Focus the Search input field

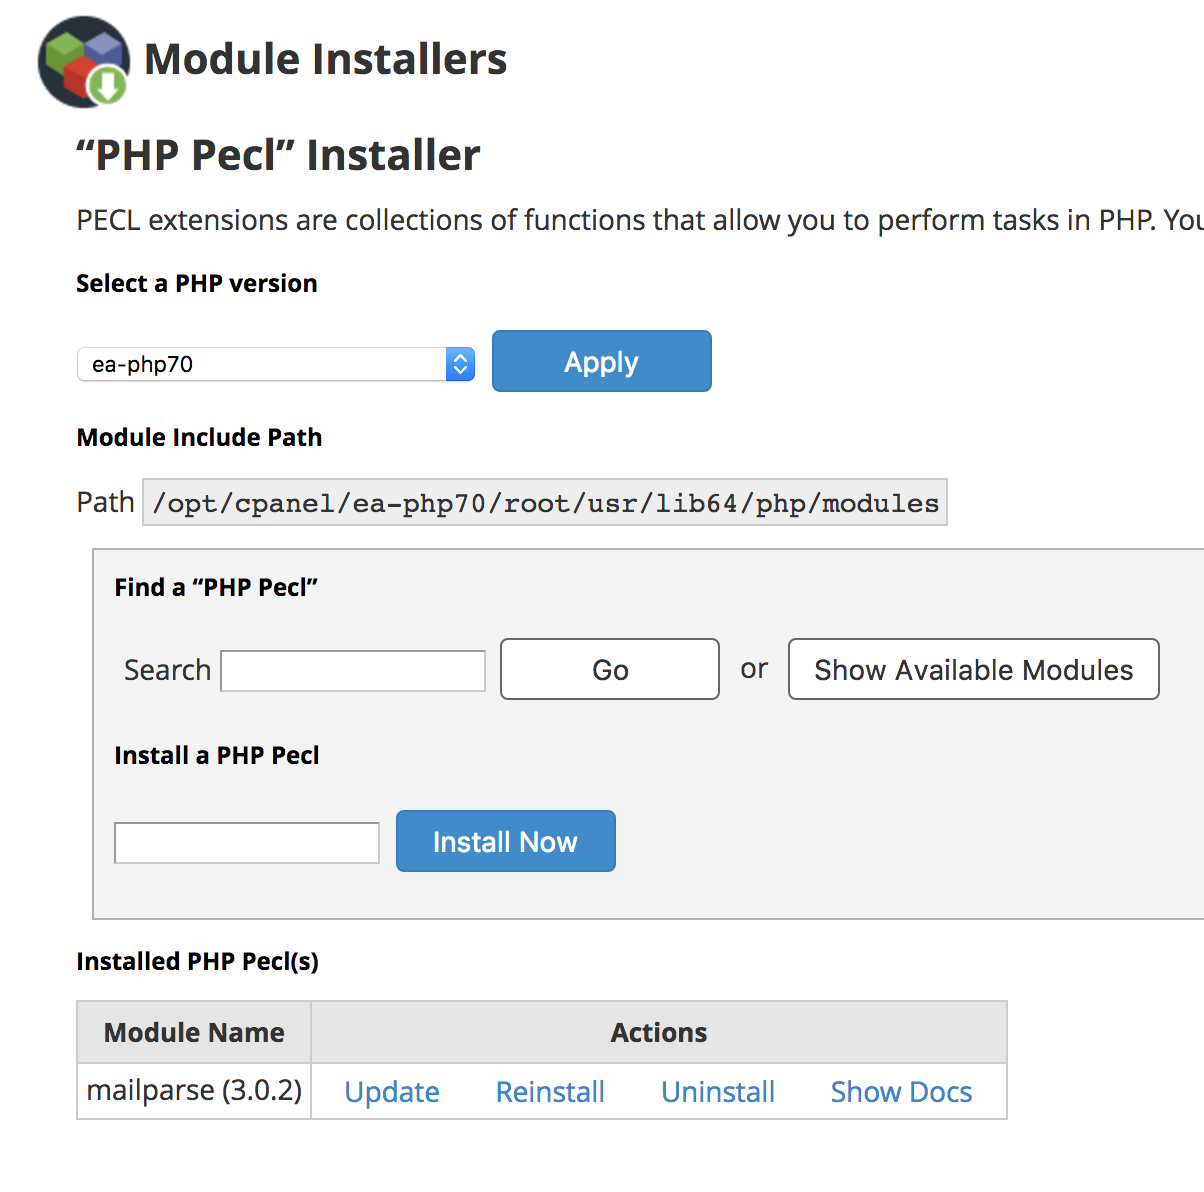click(x=353, y=670)
